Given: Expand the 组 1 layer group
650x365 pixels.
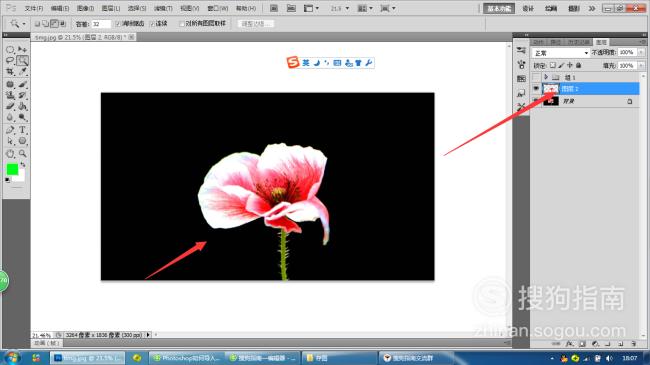Looking at the screenshot, I should tap(546, 77).
